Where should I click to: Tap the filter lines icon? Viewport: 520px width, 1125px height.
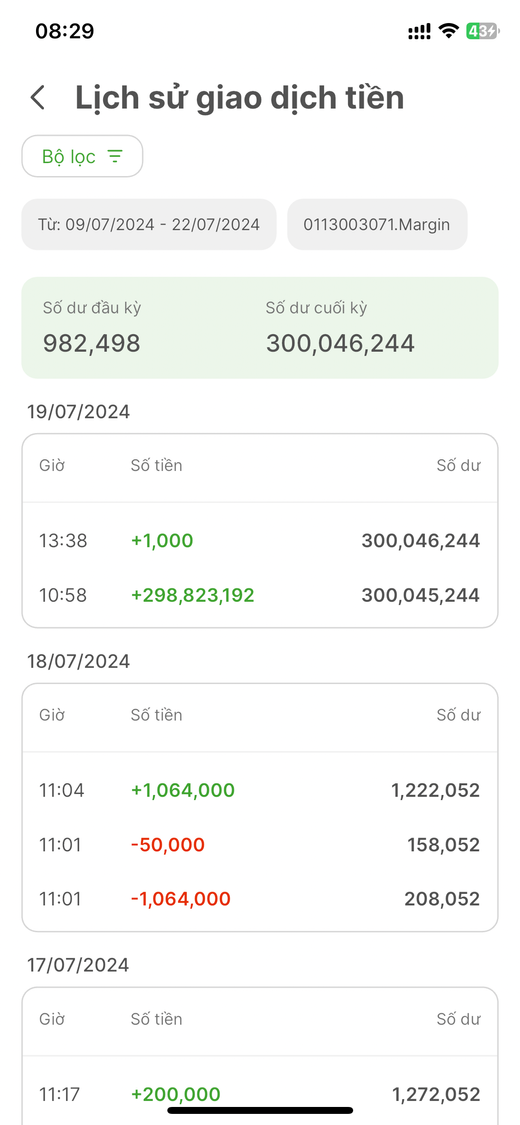pos(115,156)
